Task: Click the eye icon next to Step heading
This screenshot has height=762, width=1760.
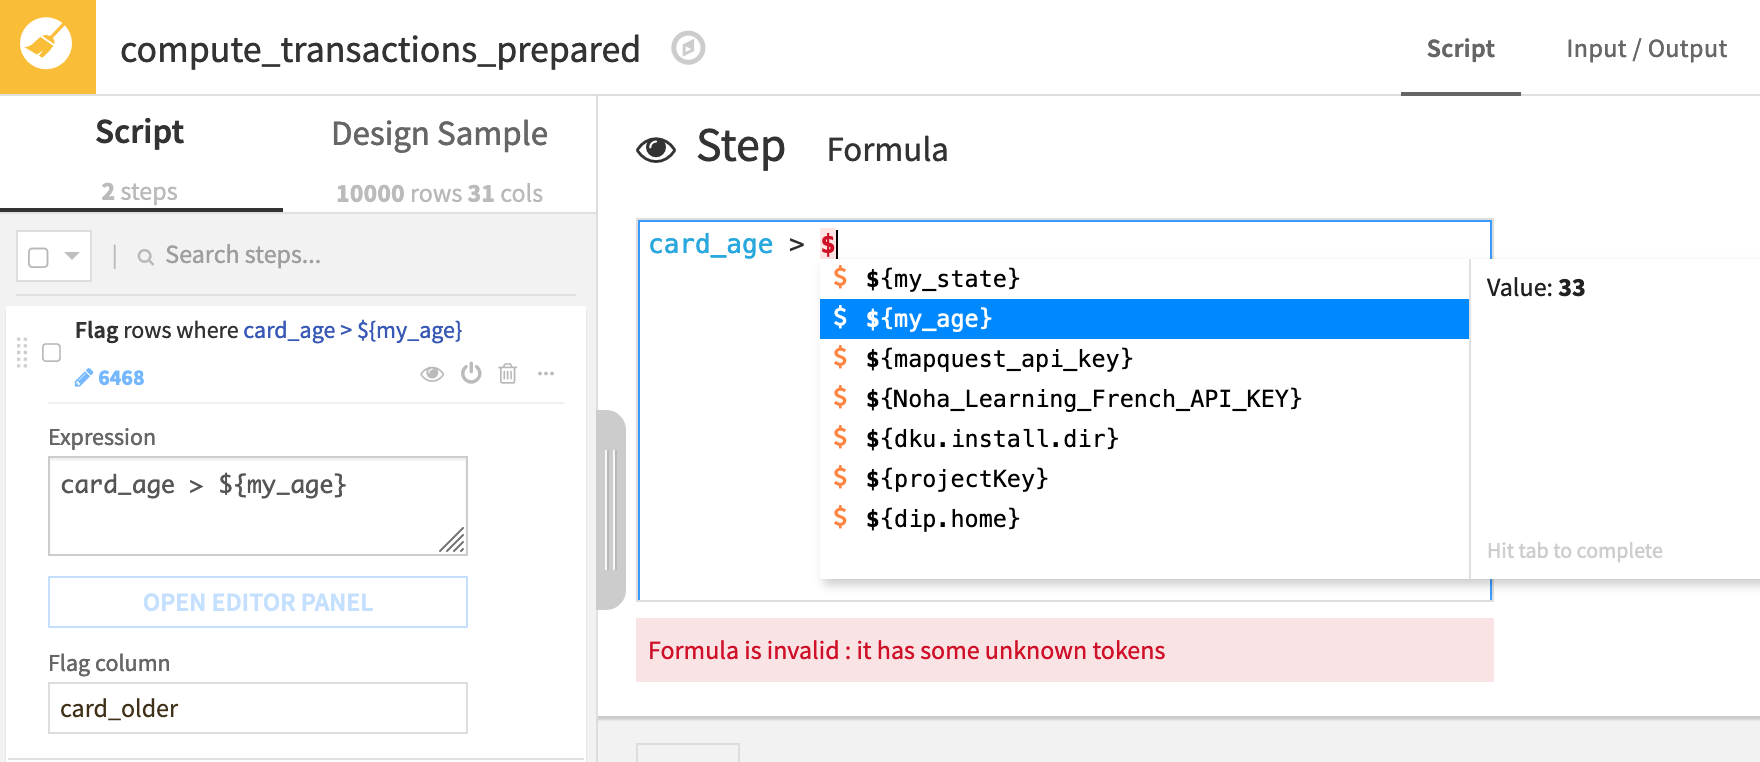Action: coord(658,148)
